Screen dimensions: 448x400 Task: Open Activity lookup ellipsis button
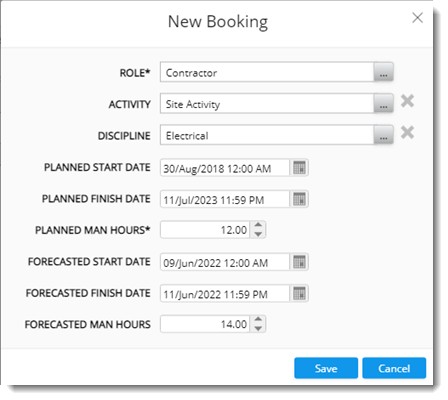[384, 103]
